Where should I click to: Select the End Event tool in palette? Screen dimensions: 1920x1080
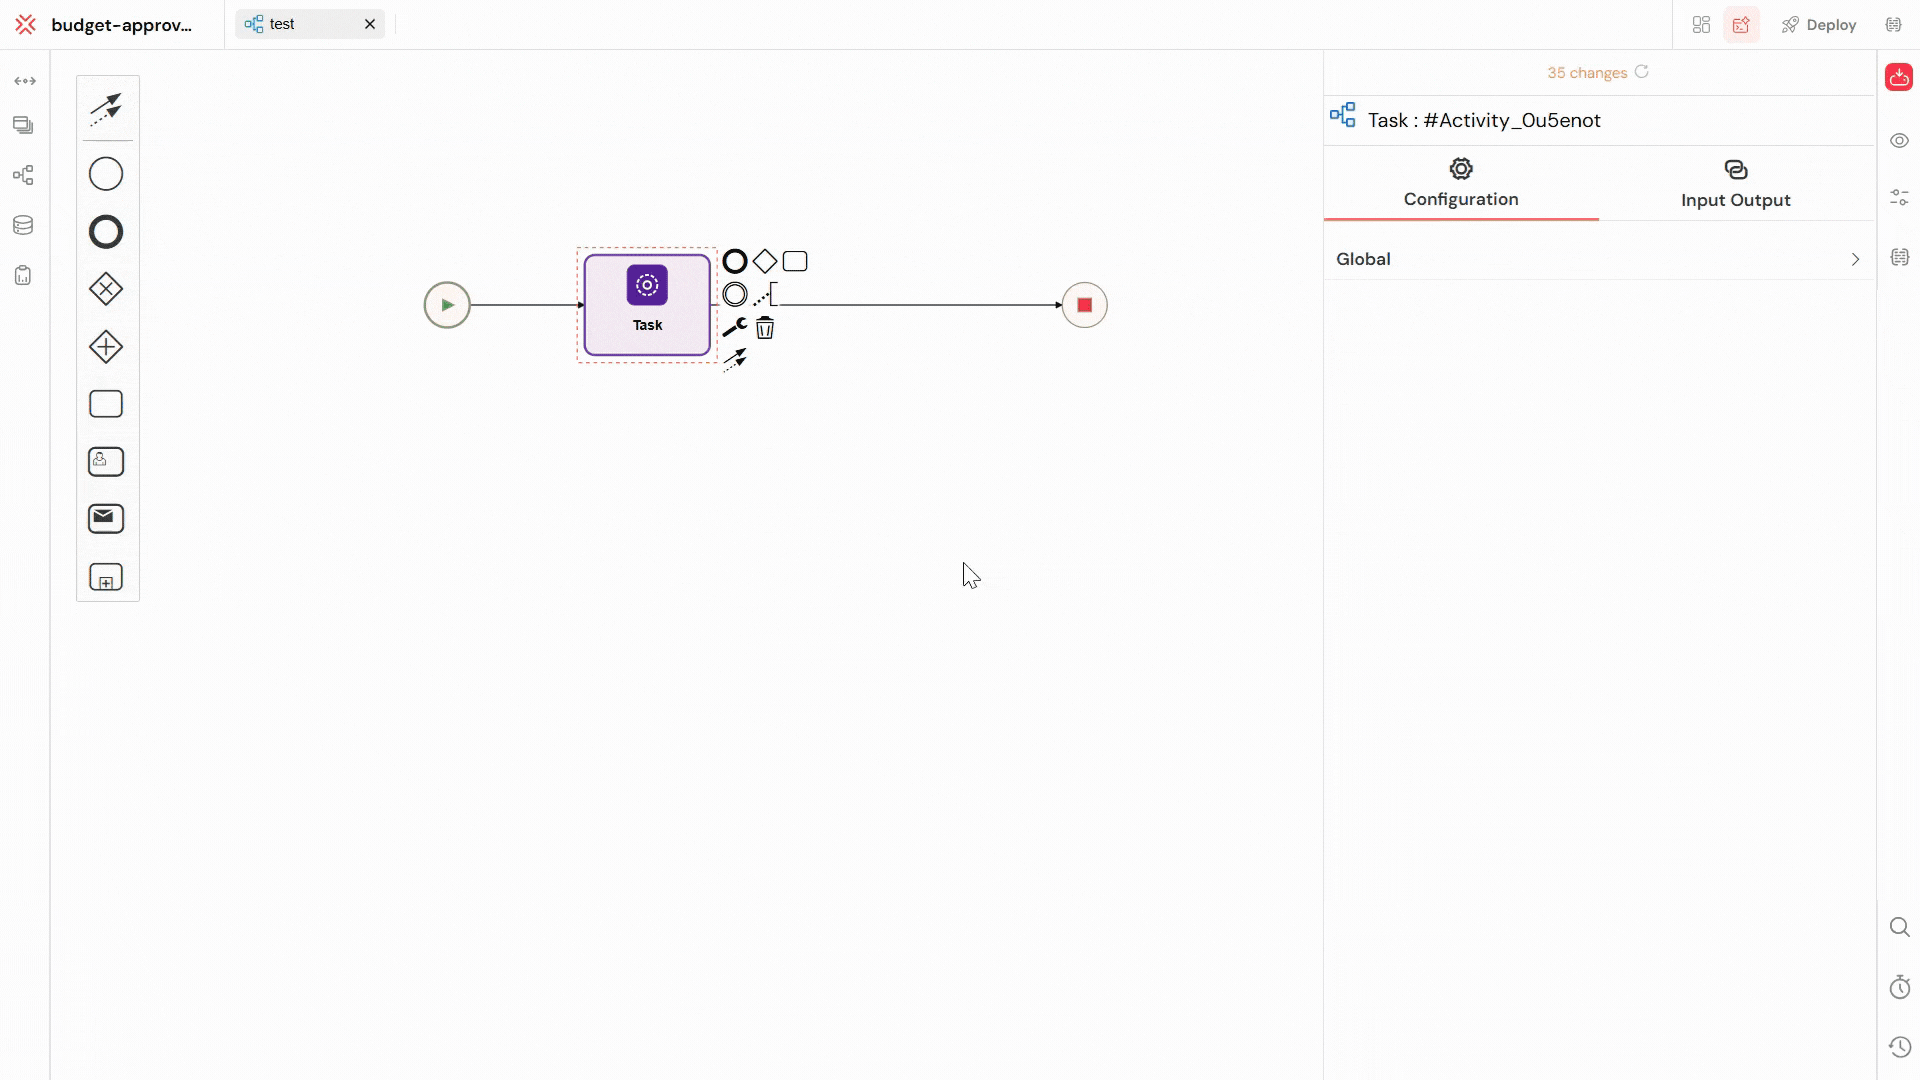click(x=105, y=231)
